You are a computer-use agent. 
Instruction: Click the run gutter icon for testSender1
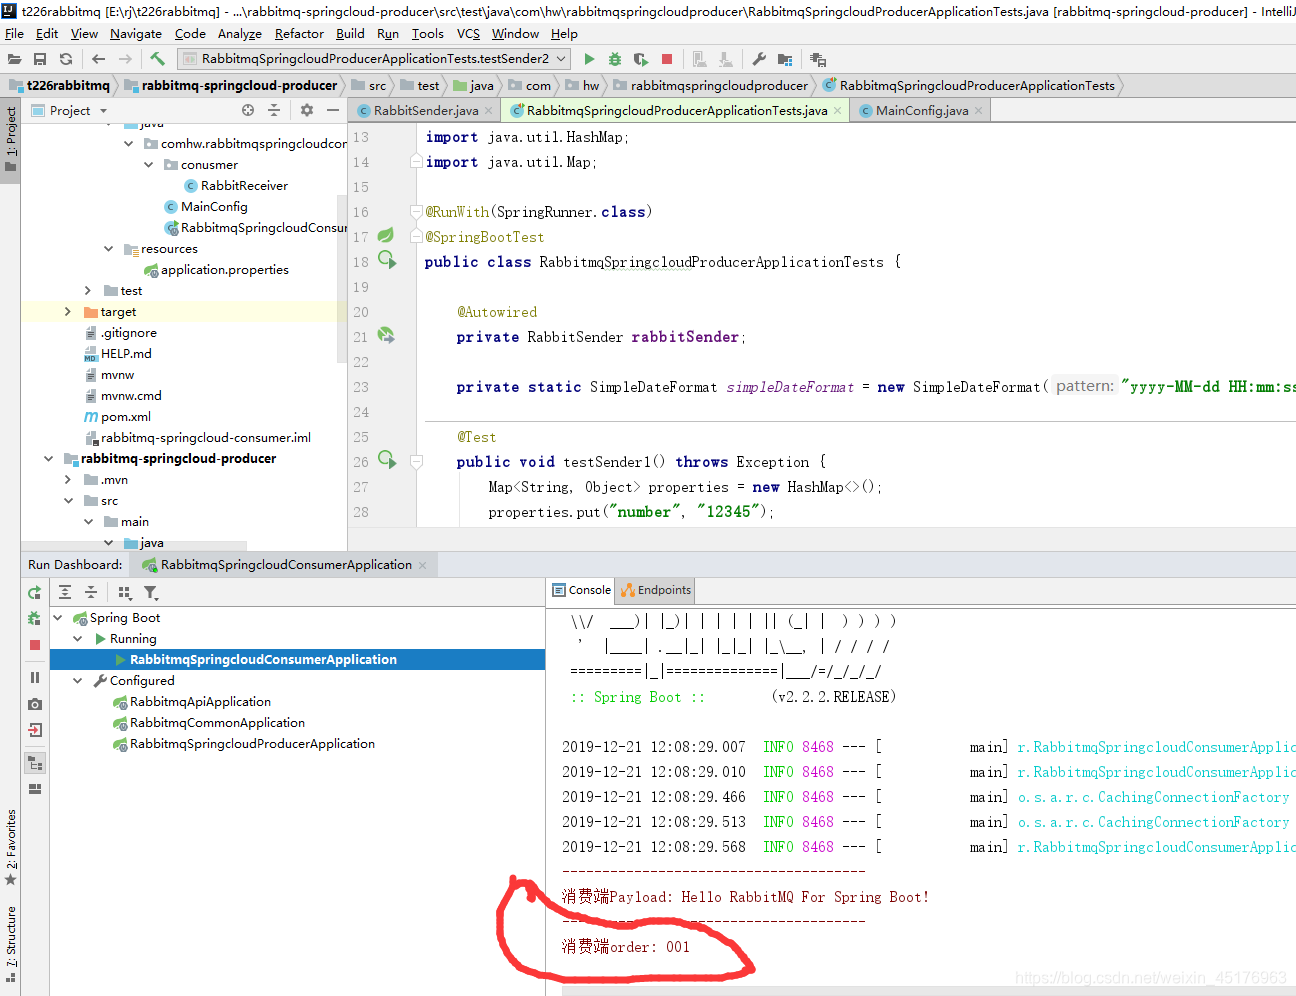pyautogui.click(x=387, y=461)
